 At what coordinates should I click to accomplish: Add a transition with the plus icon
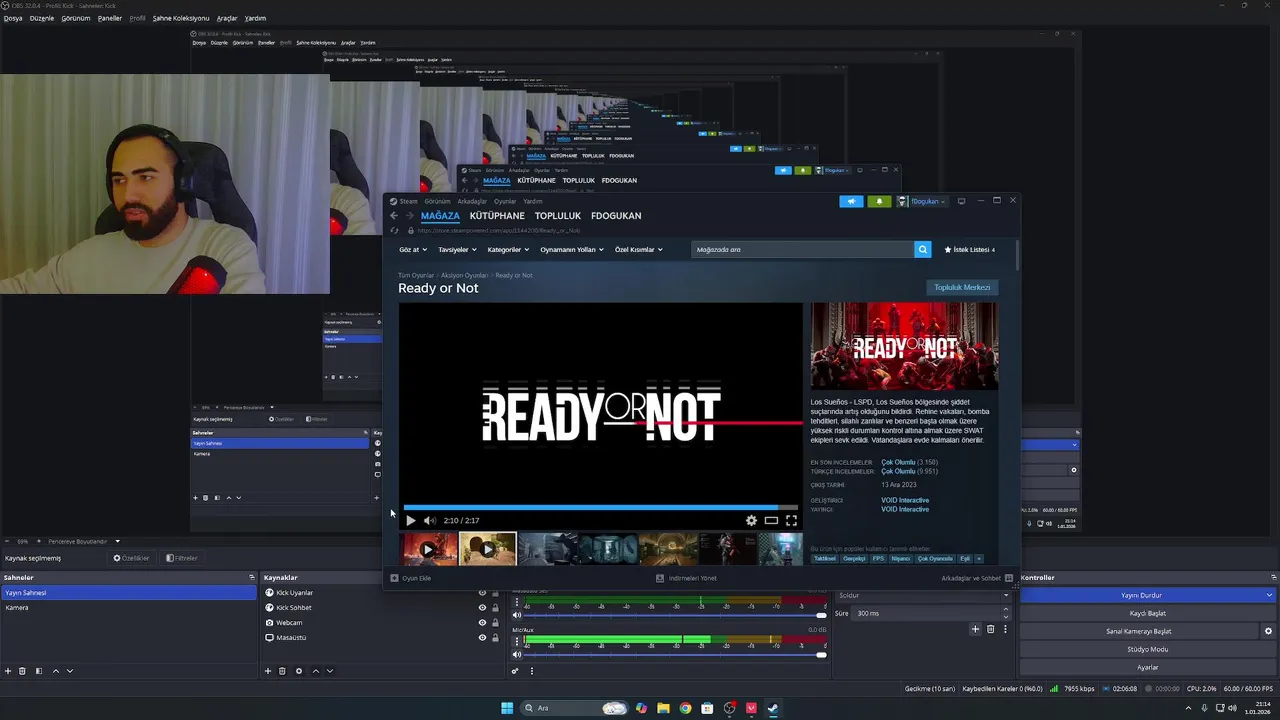click(976, 629)
